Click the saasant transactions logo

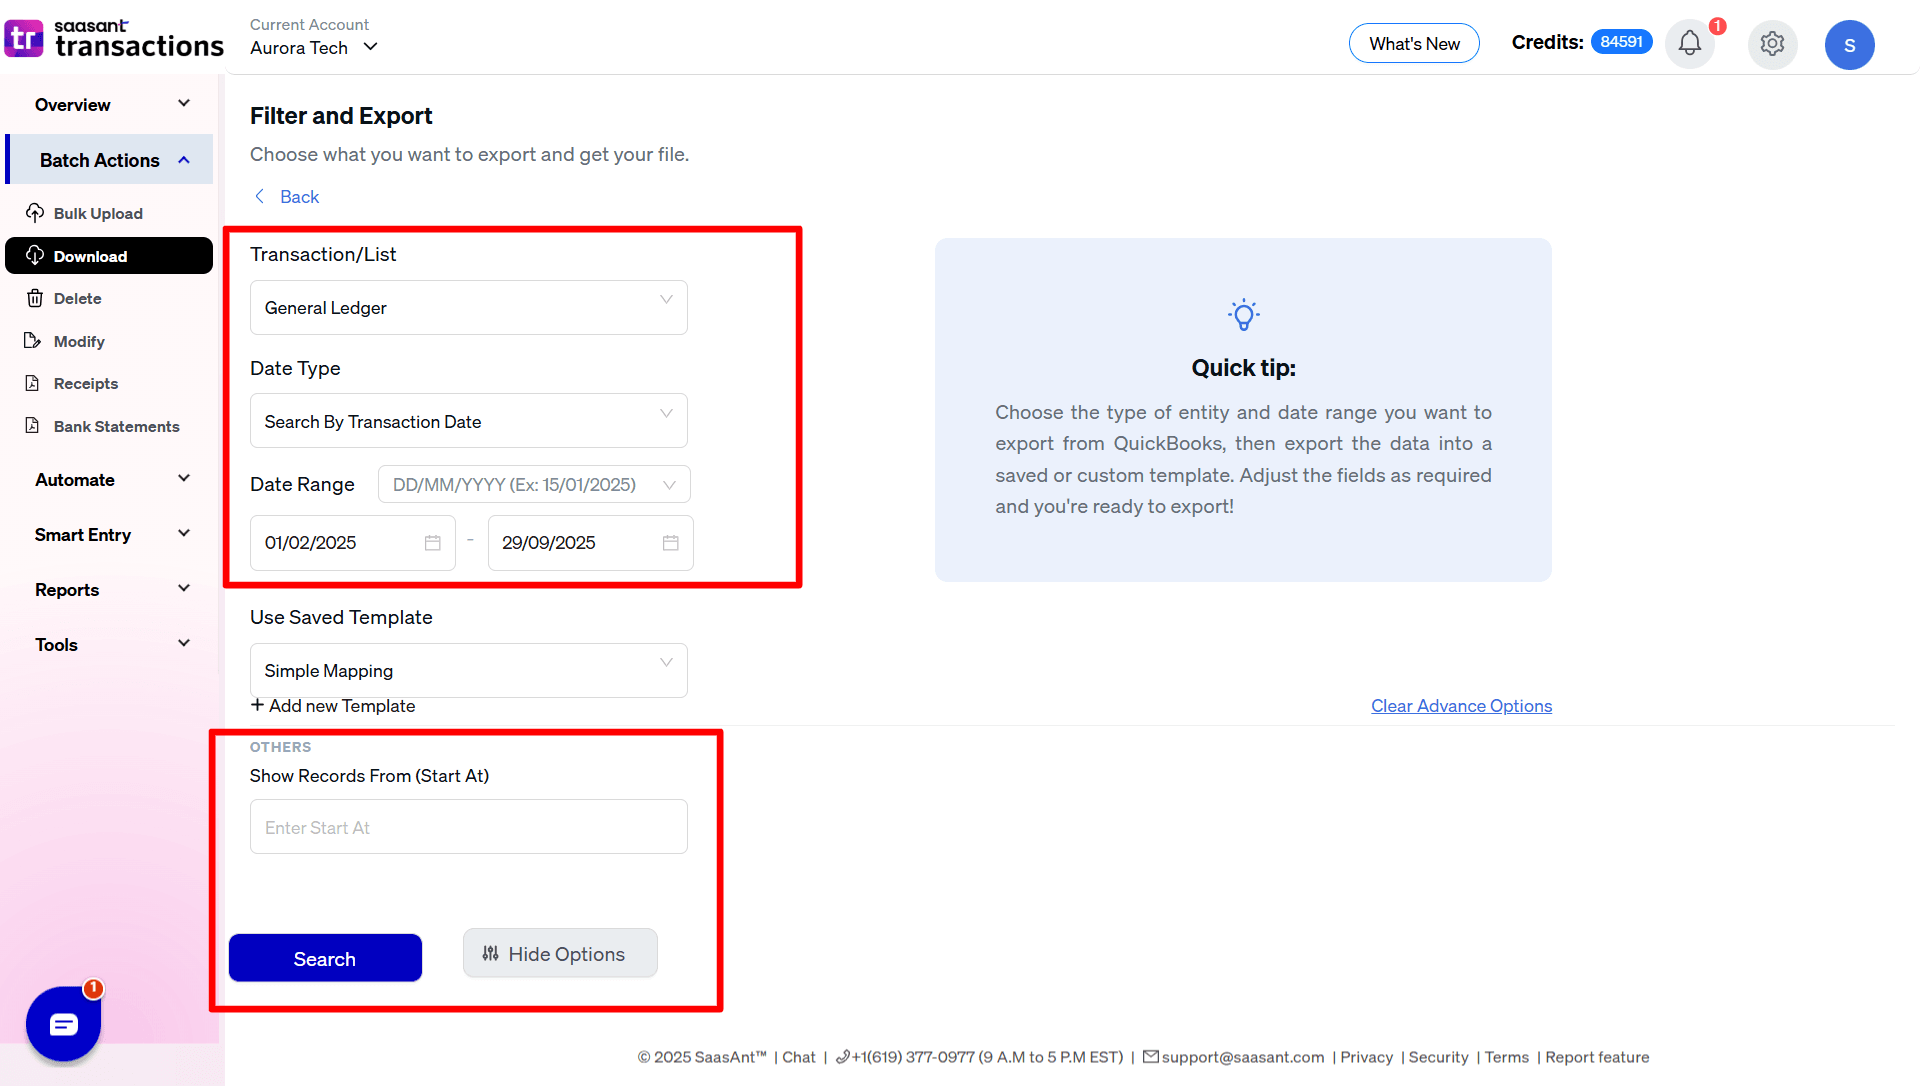tap(114, 38)
